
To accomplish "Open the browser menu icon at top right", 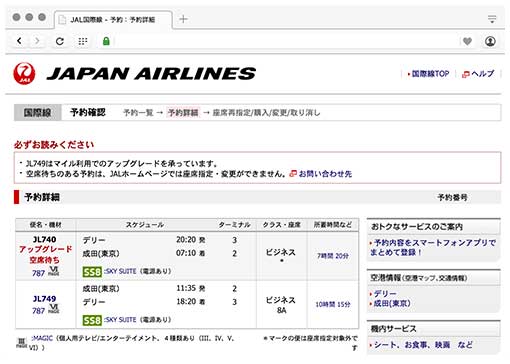I will [x=492, y=19].
